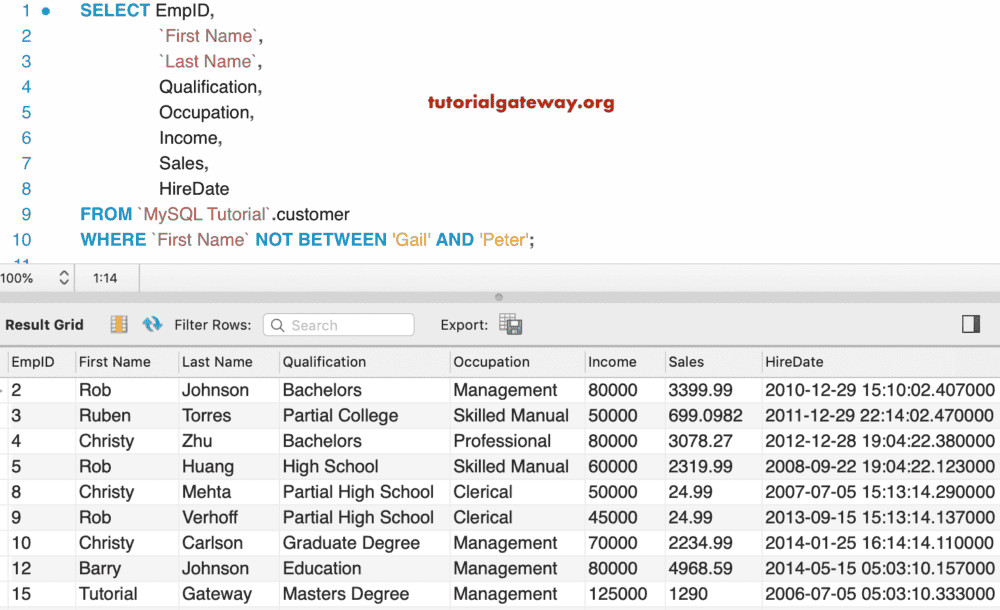The image size is (1000, 610).
Task: Select the cell 'Barry'
Action: click(99, 569)
